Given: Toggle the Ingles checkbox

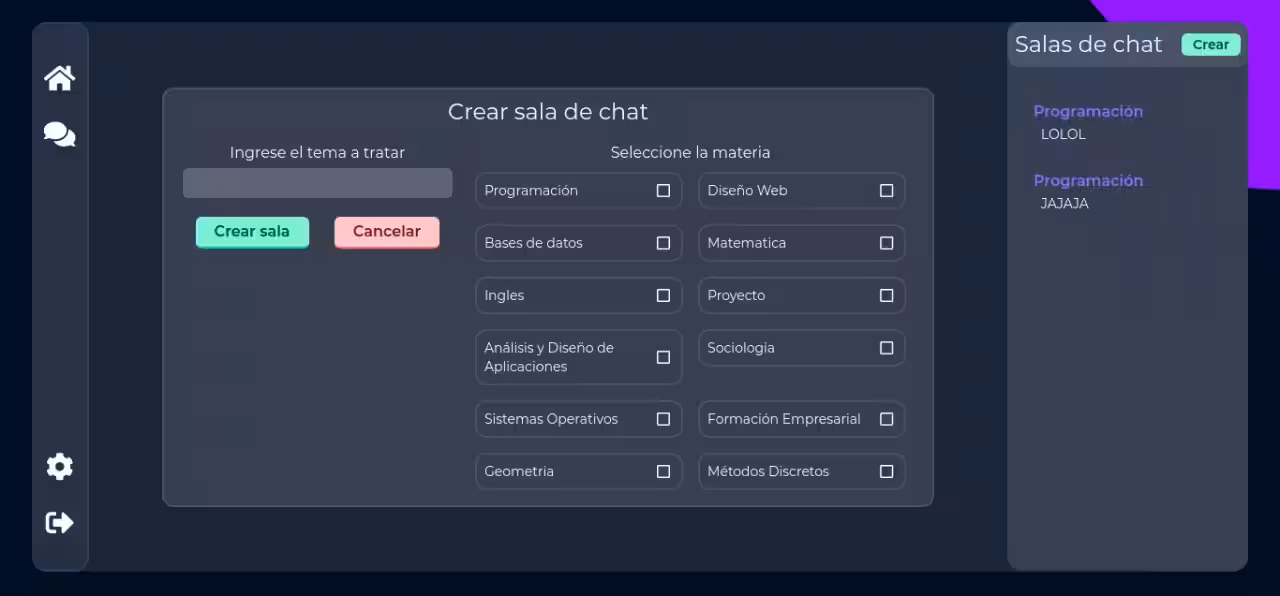Looking at the screenshot, I should [x=663, y=296].
